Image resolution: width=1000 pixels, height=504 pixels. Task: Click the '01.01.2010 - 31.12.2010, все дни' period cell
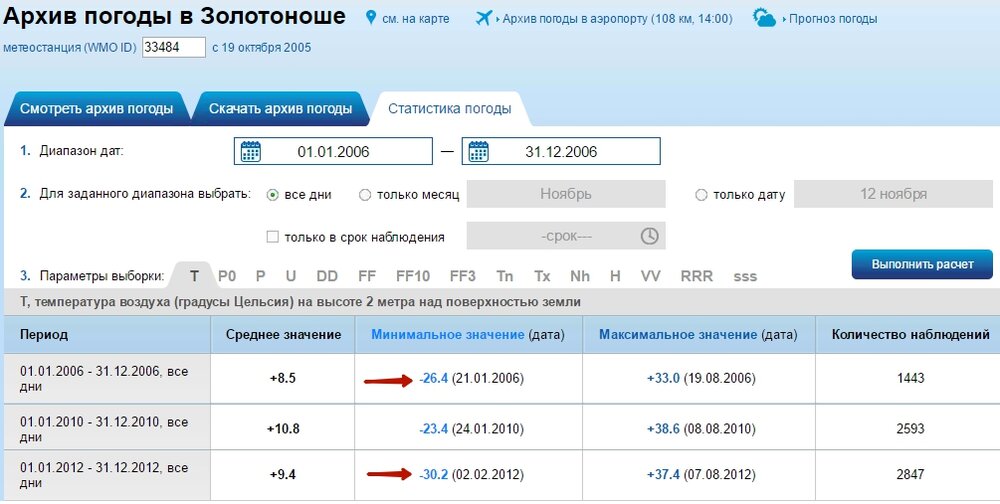[x=107, y=429]
